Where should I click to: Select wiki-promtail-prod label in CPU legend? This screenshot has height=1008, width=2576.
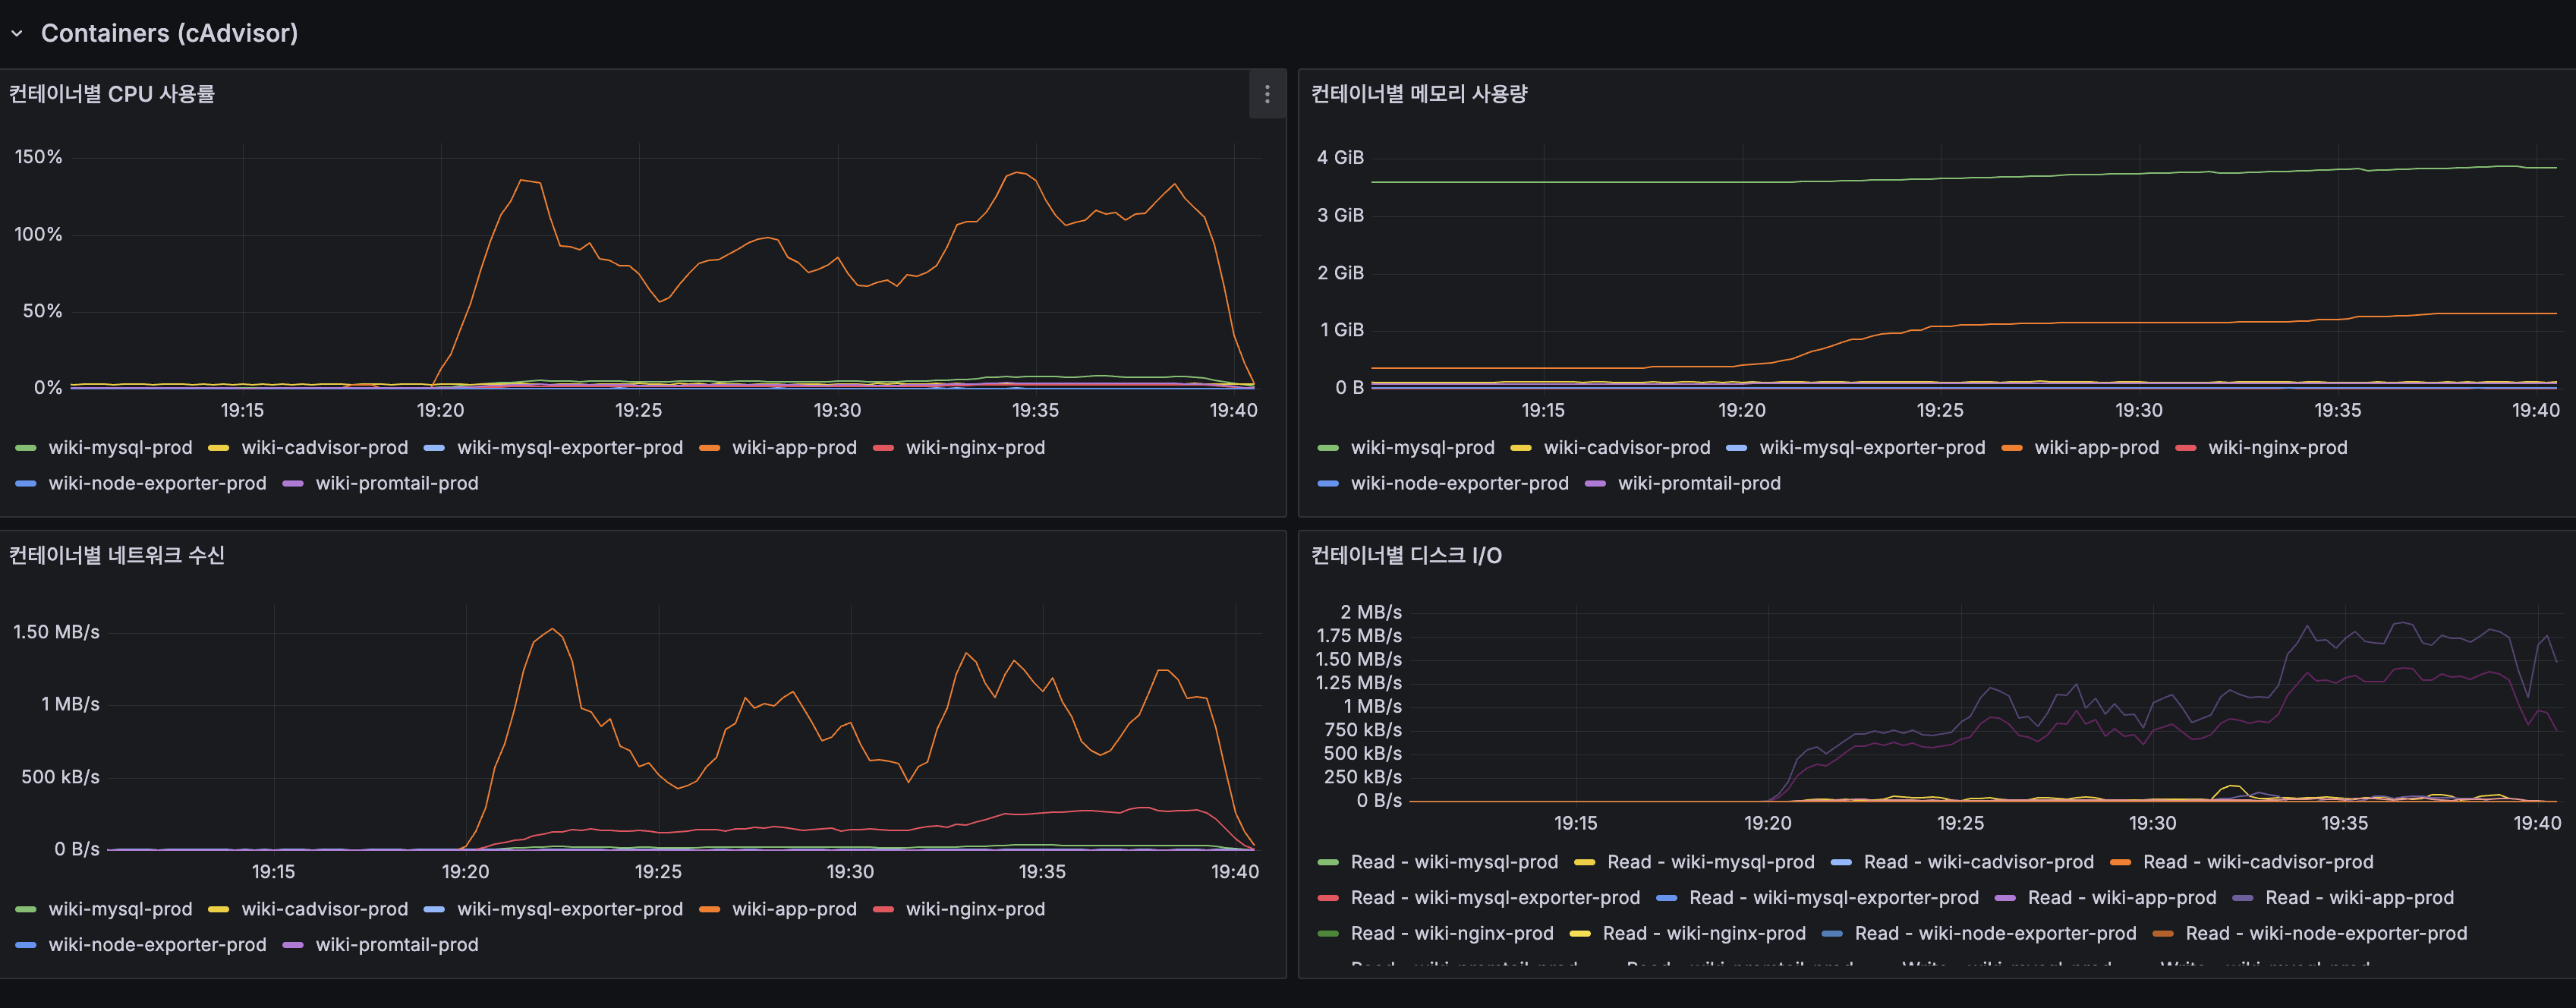click(397, 483)
